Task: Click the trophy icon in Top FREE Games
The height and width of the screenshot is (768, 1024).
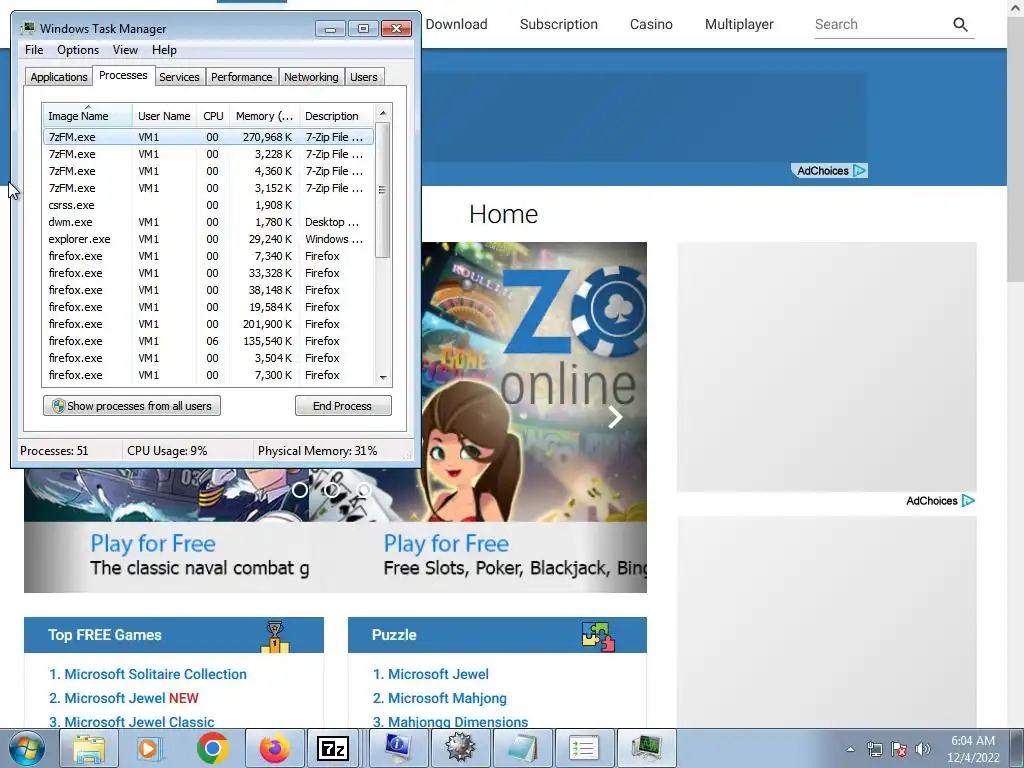Action: [x=275, y=636]
